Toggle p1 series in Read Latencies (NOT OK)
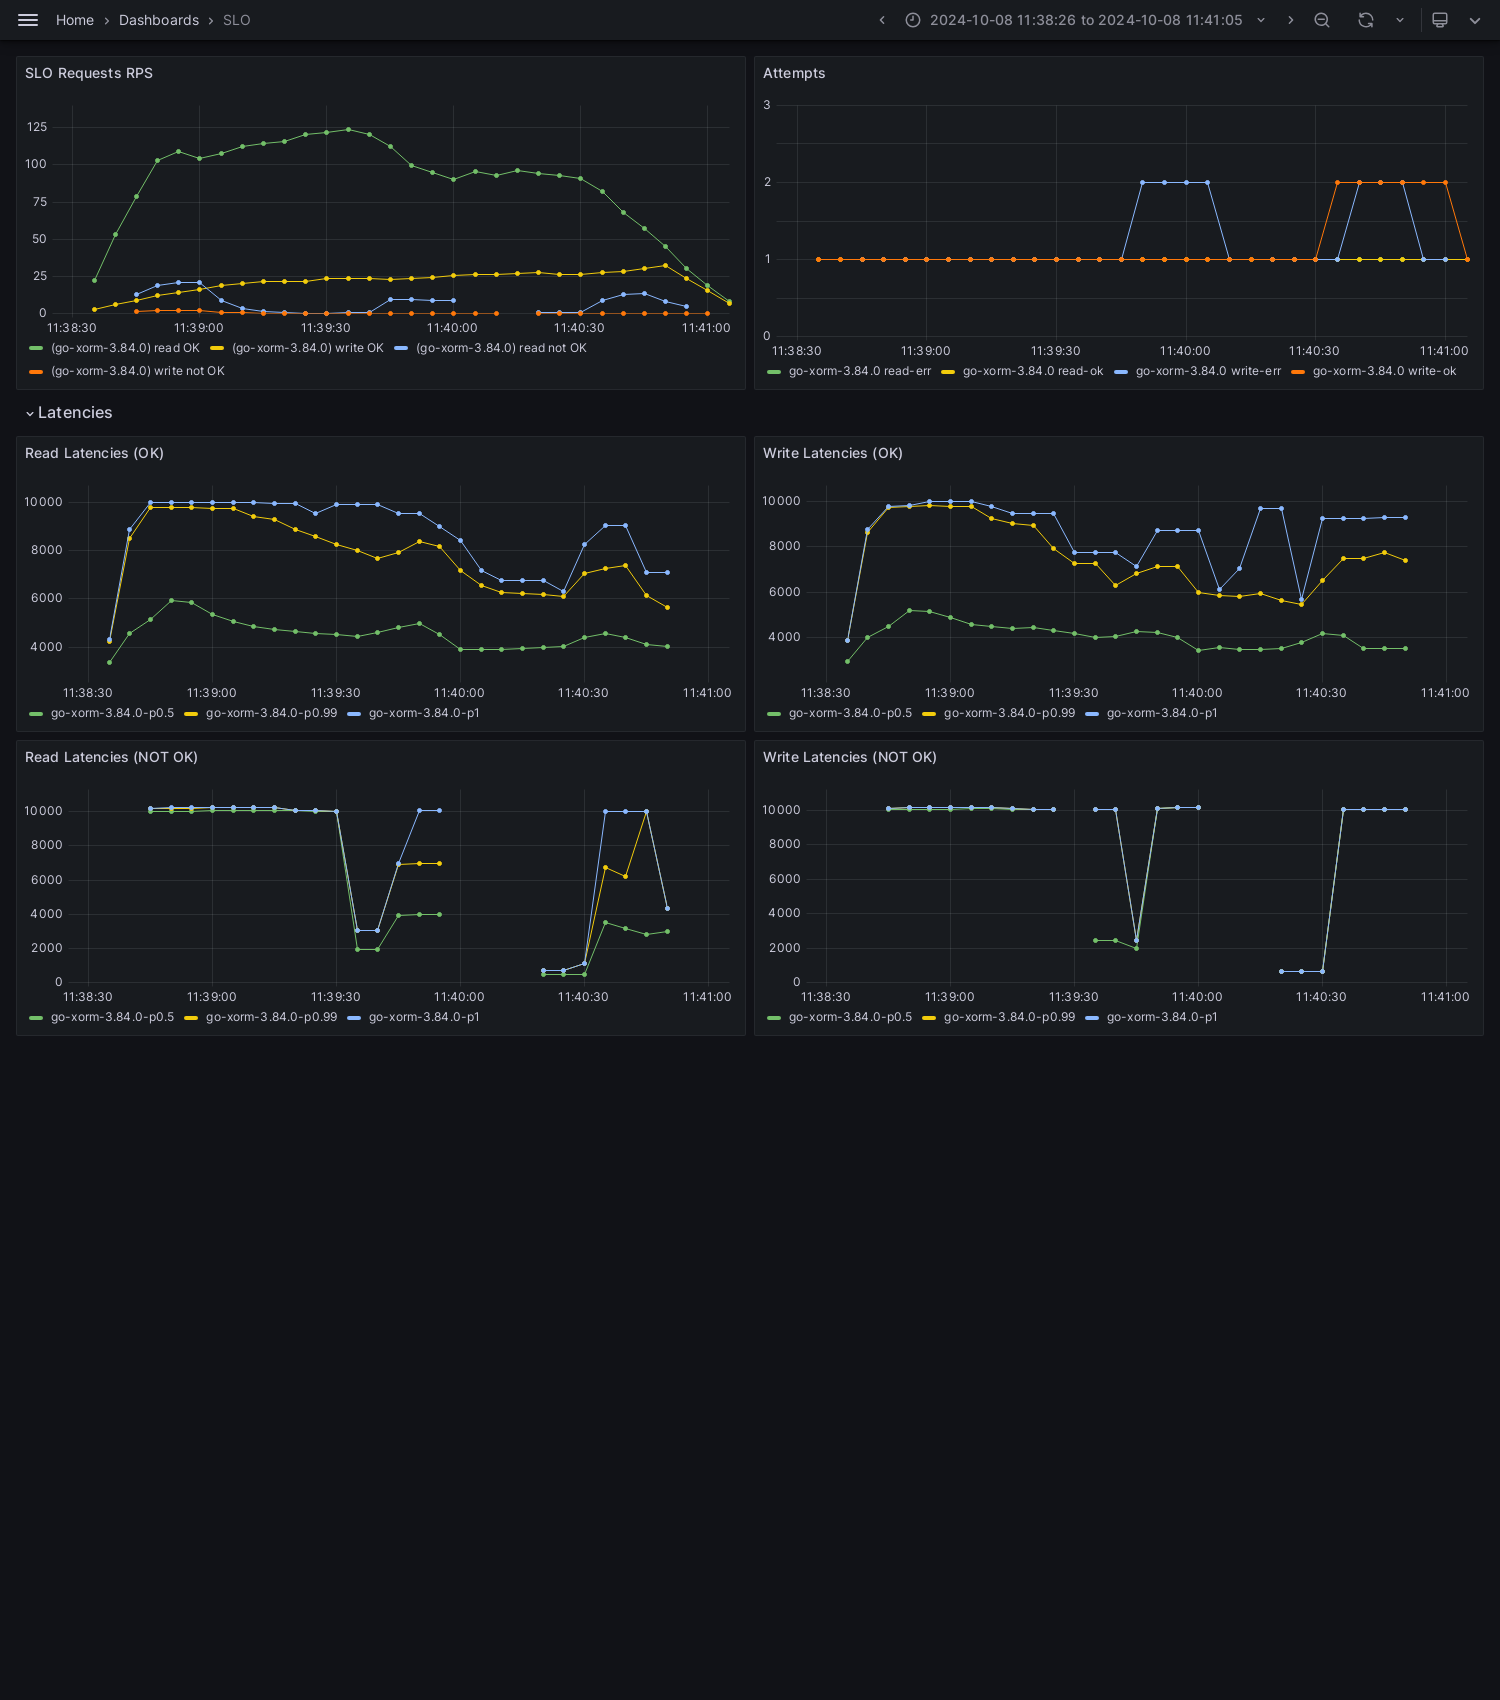Viewport: 1500px width, 1700px height. coord(424,1017)
